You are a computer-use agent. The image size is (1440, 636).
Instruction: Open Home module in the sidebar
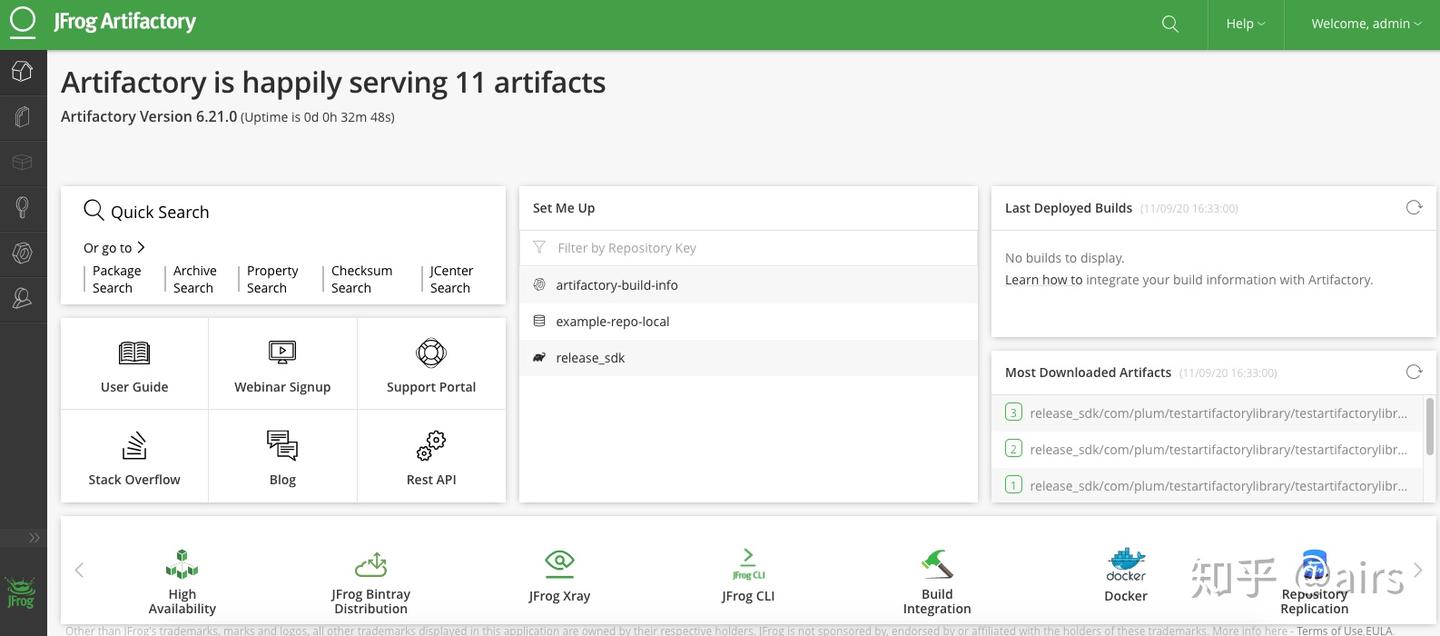22,71
